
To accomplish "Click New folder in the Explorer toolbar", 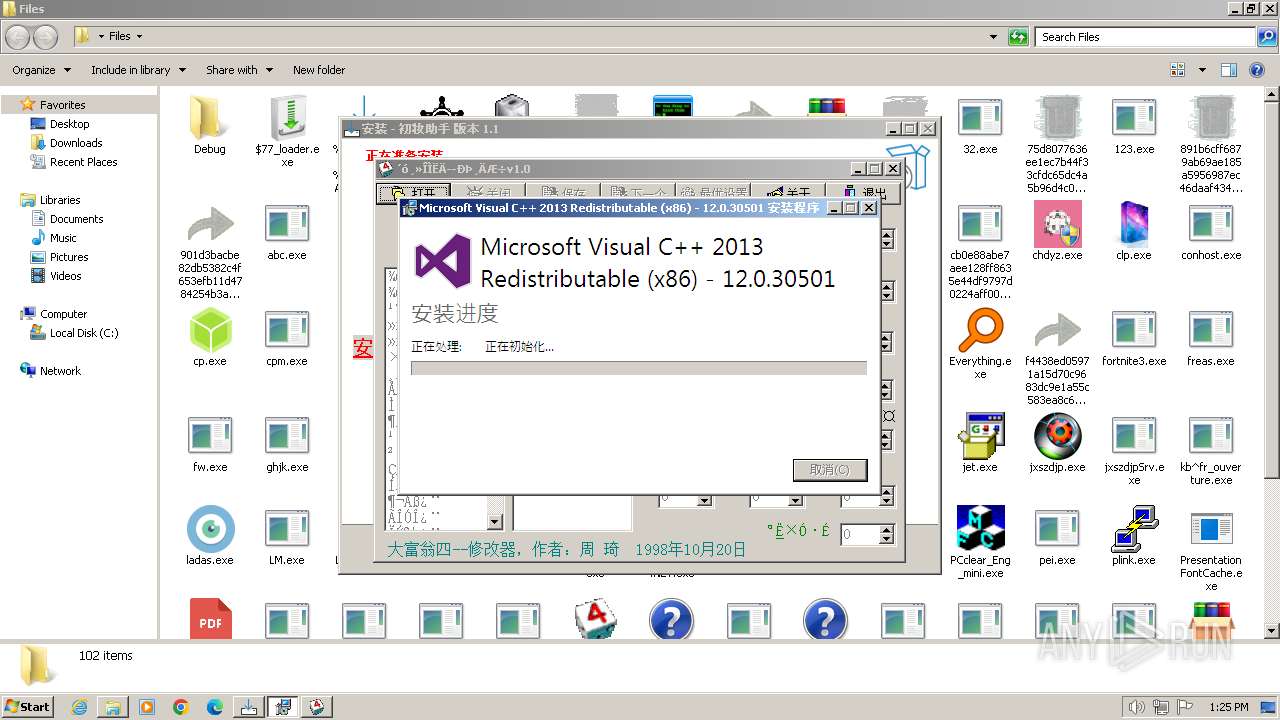I will [x=319, y=70].
